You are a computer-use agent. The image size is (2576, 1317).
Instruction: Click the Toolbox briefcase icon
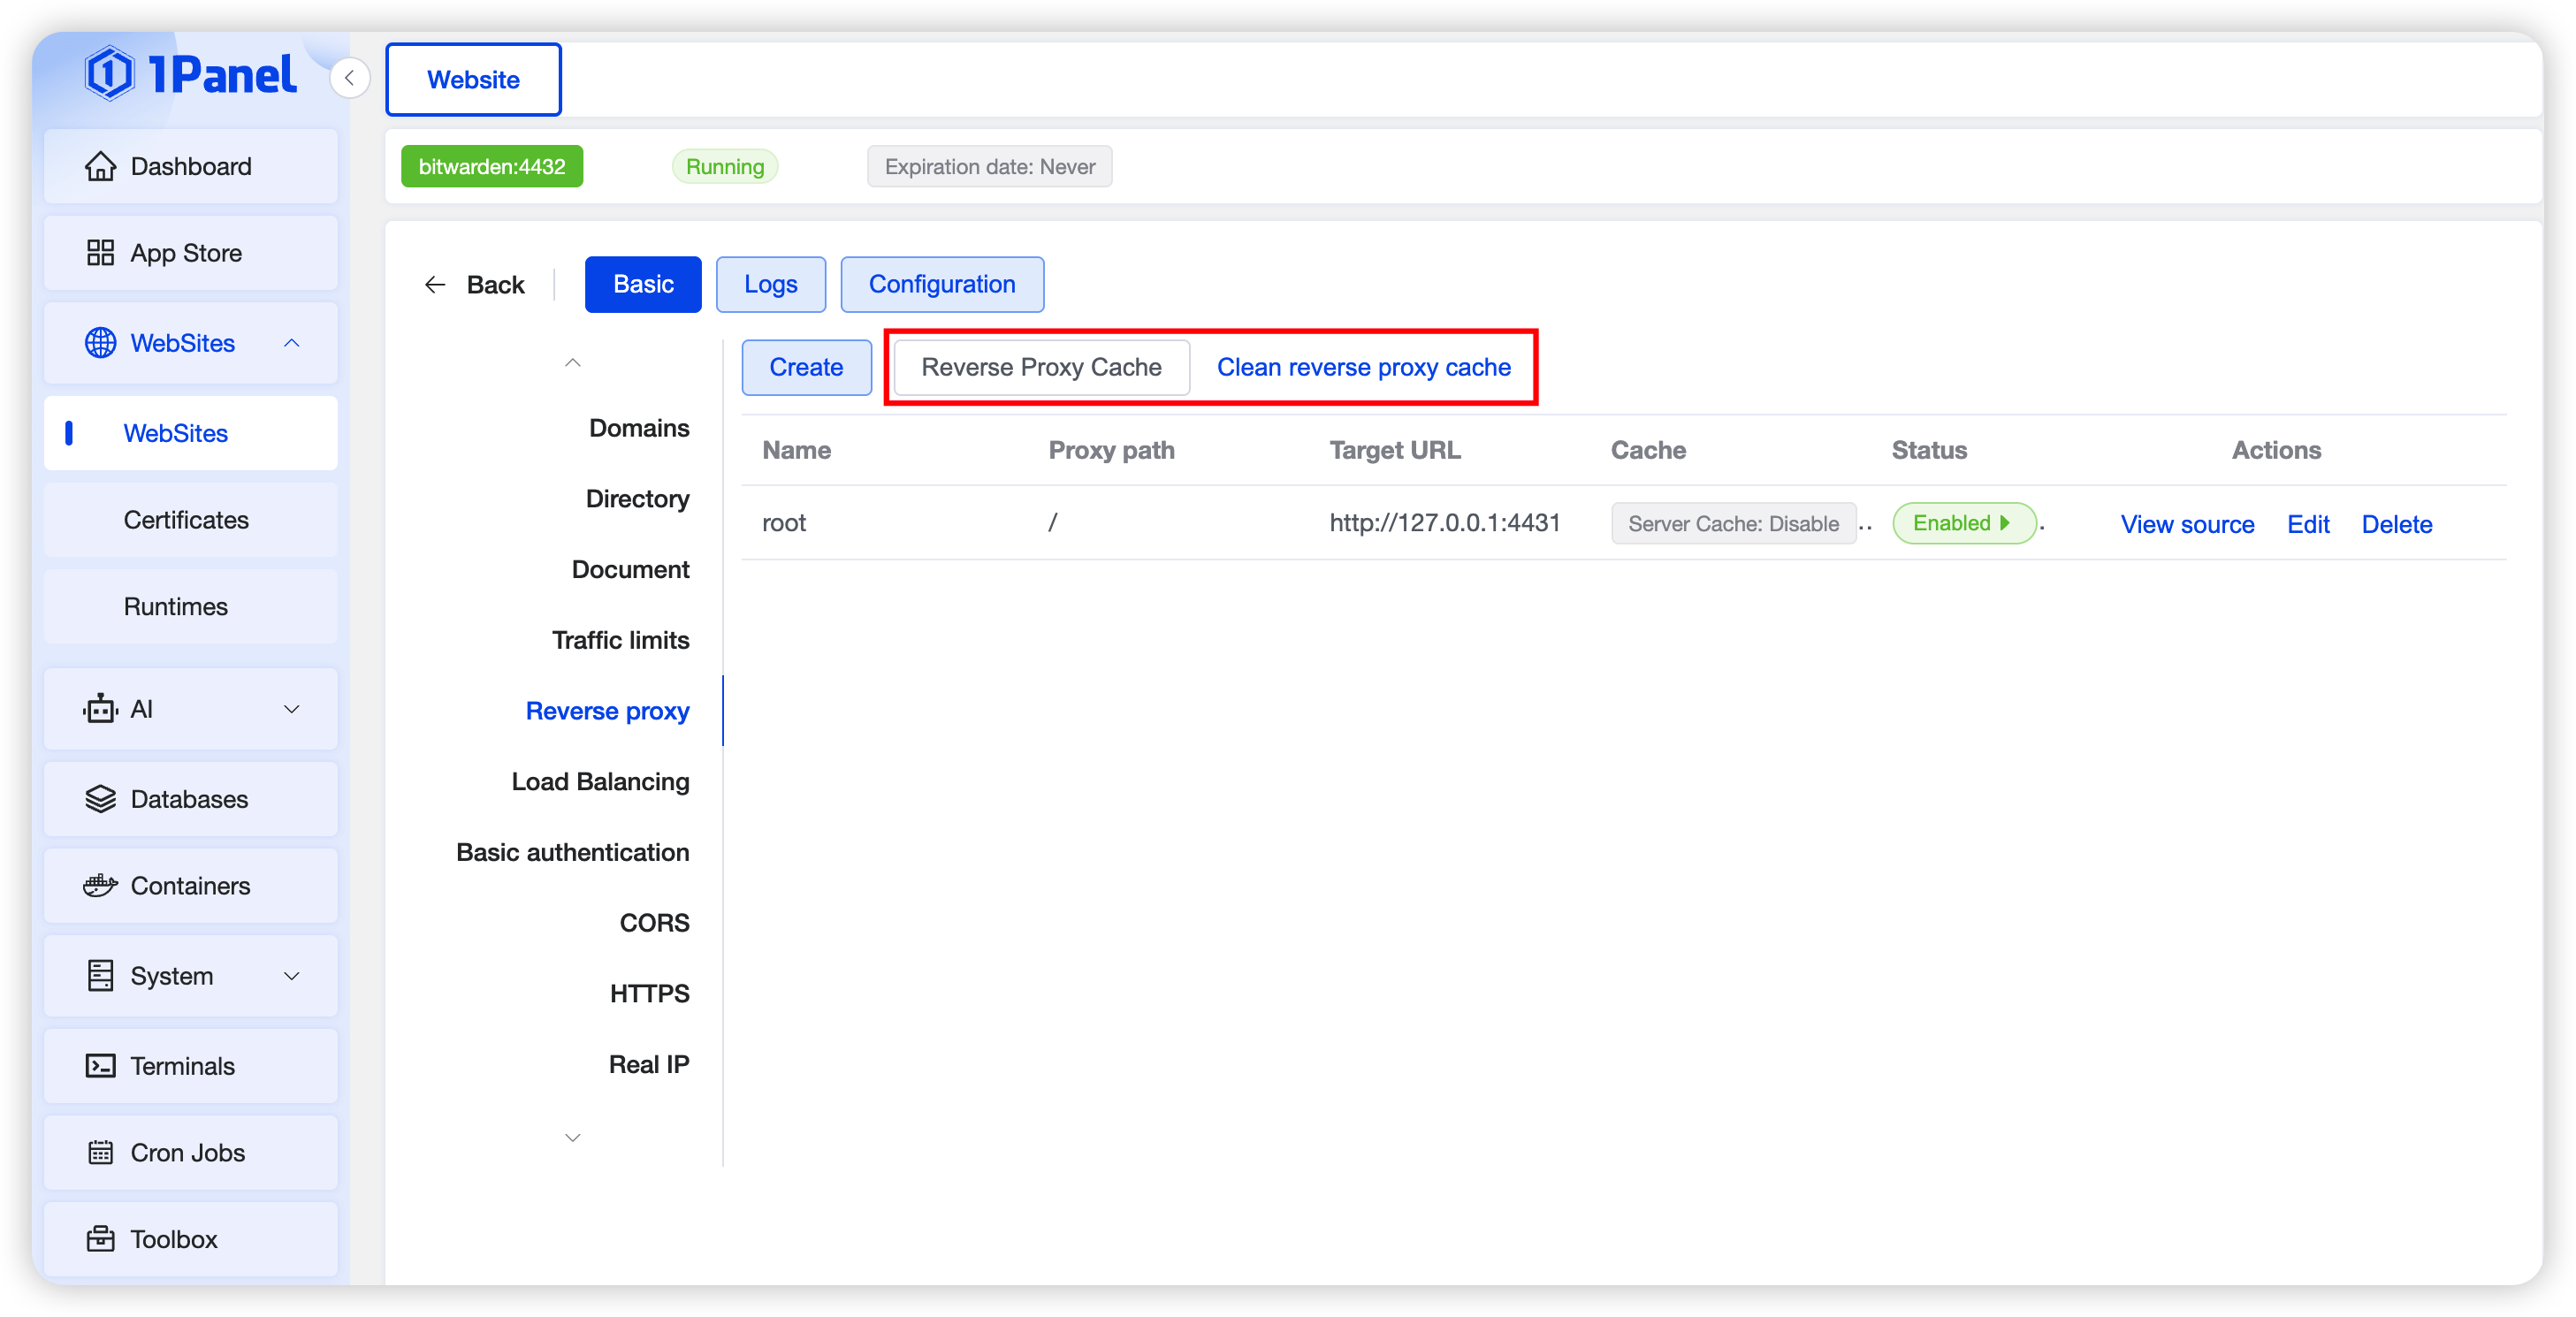click(x=100, y=1239)
